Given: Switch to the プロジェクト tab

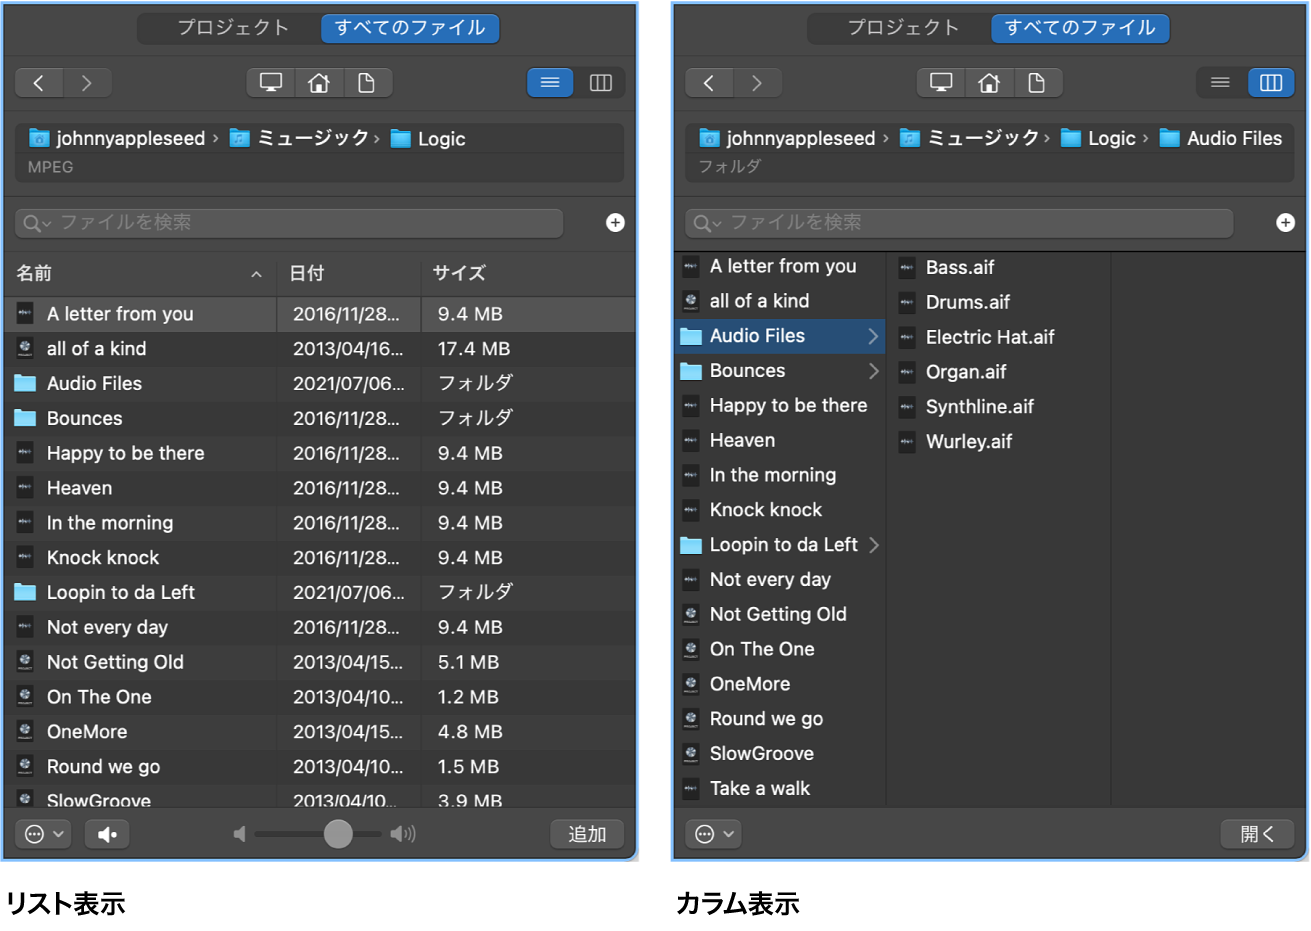Looking at the screenshot, I should click(231, 28).
